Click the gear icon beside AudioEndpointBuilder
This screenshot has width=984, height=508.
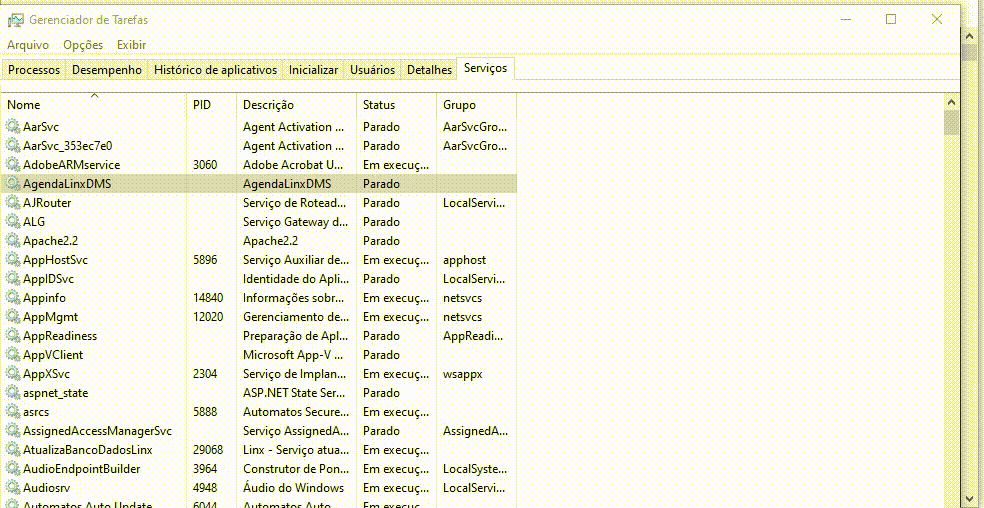(x=13, y=469)
